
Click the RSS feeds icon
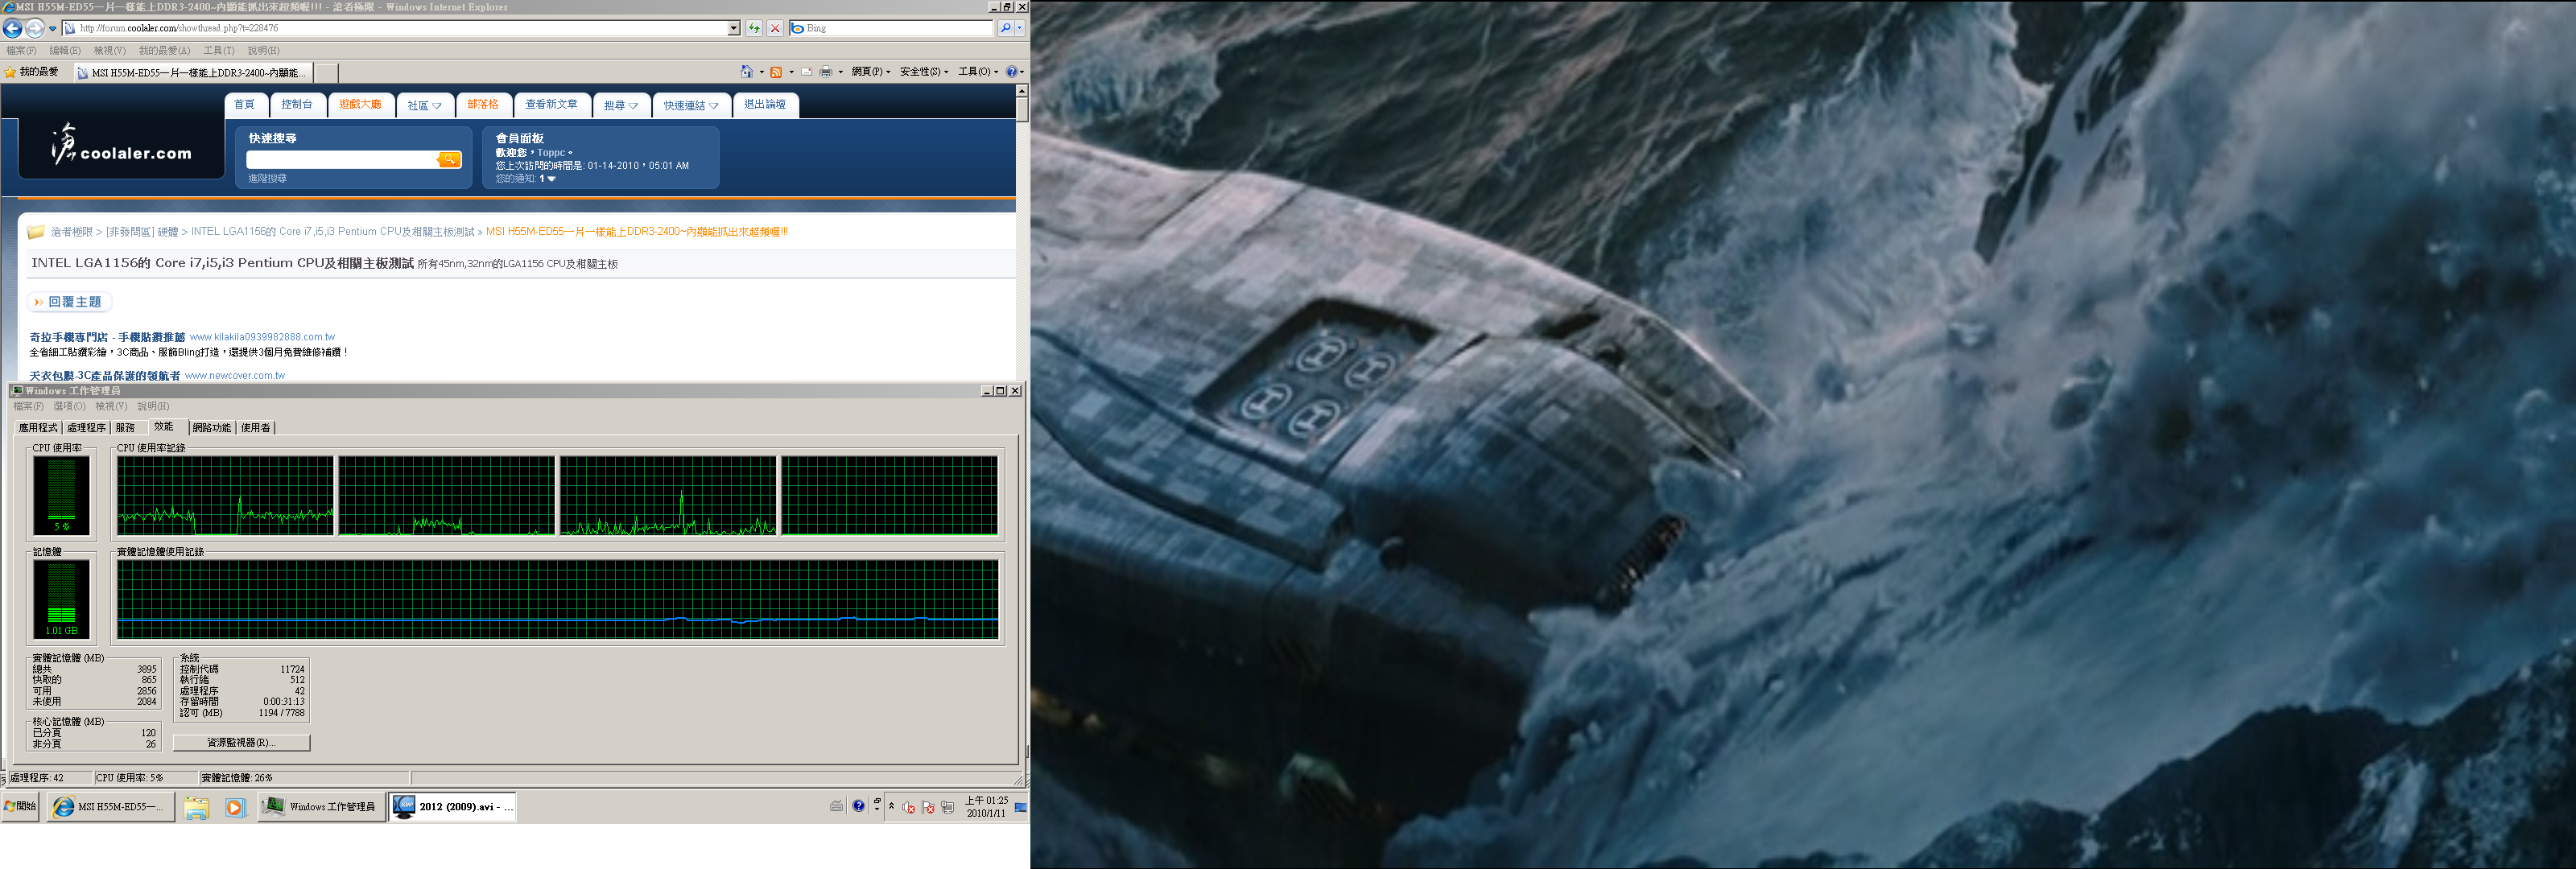coord(776,71)
